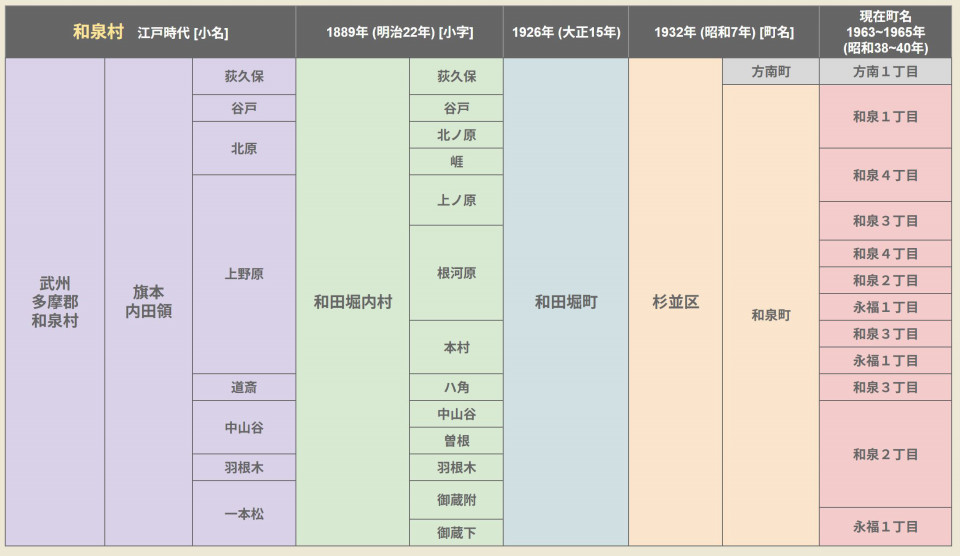
Task: Select the 御蔵附 cell
Action: pyautogui.click(x=456, y=499)
